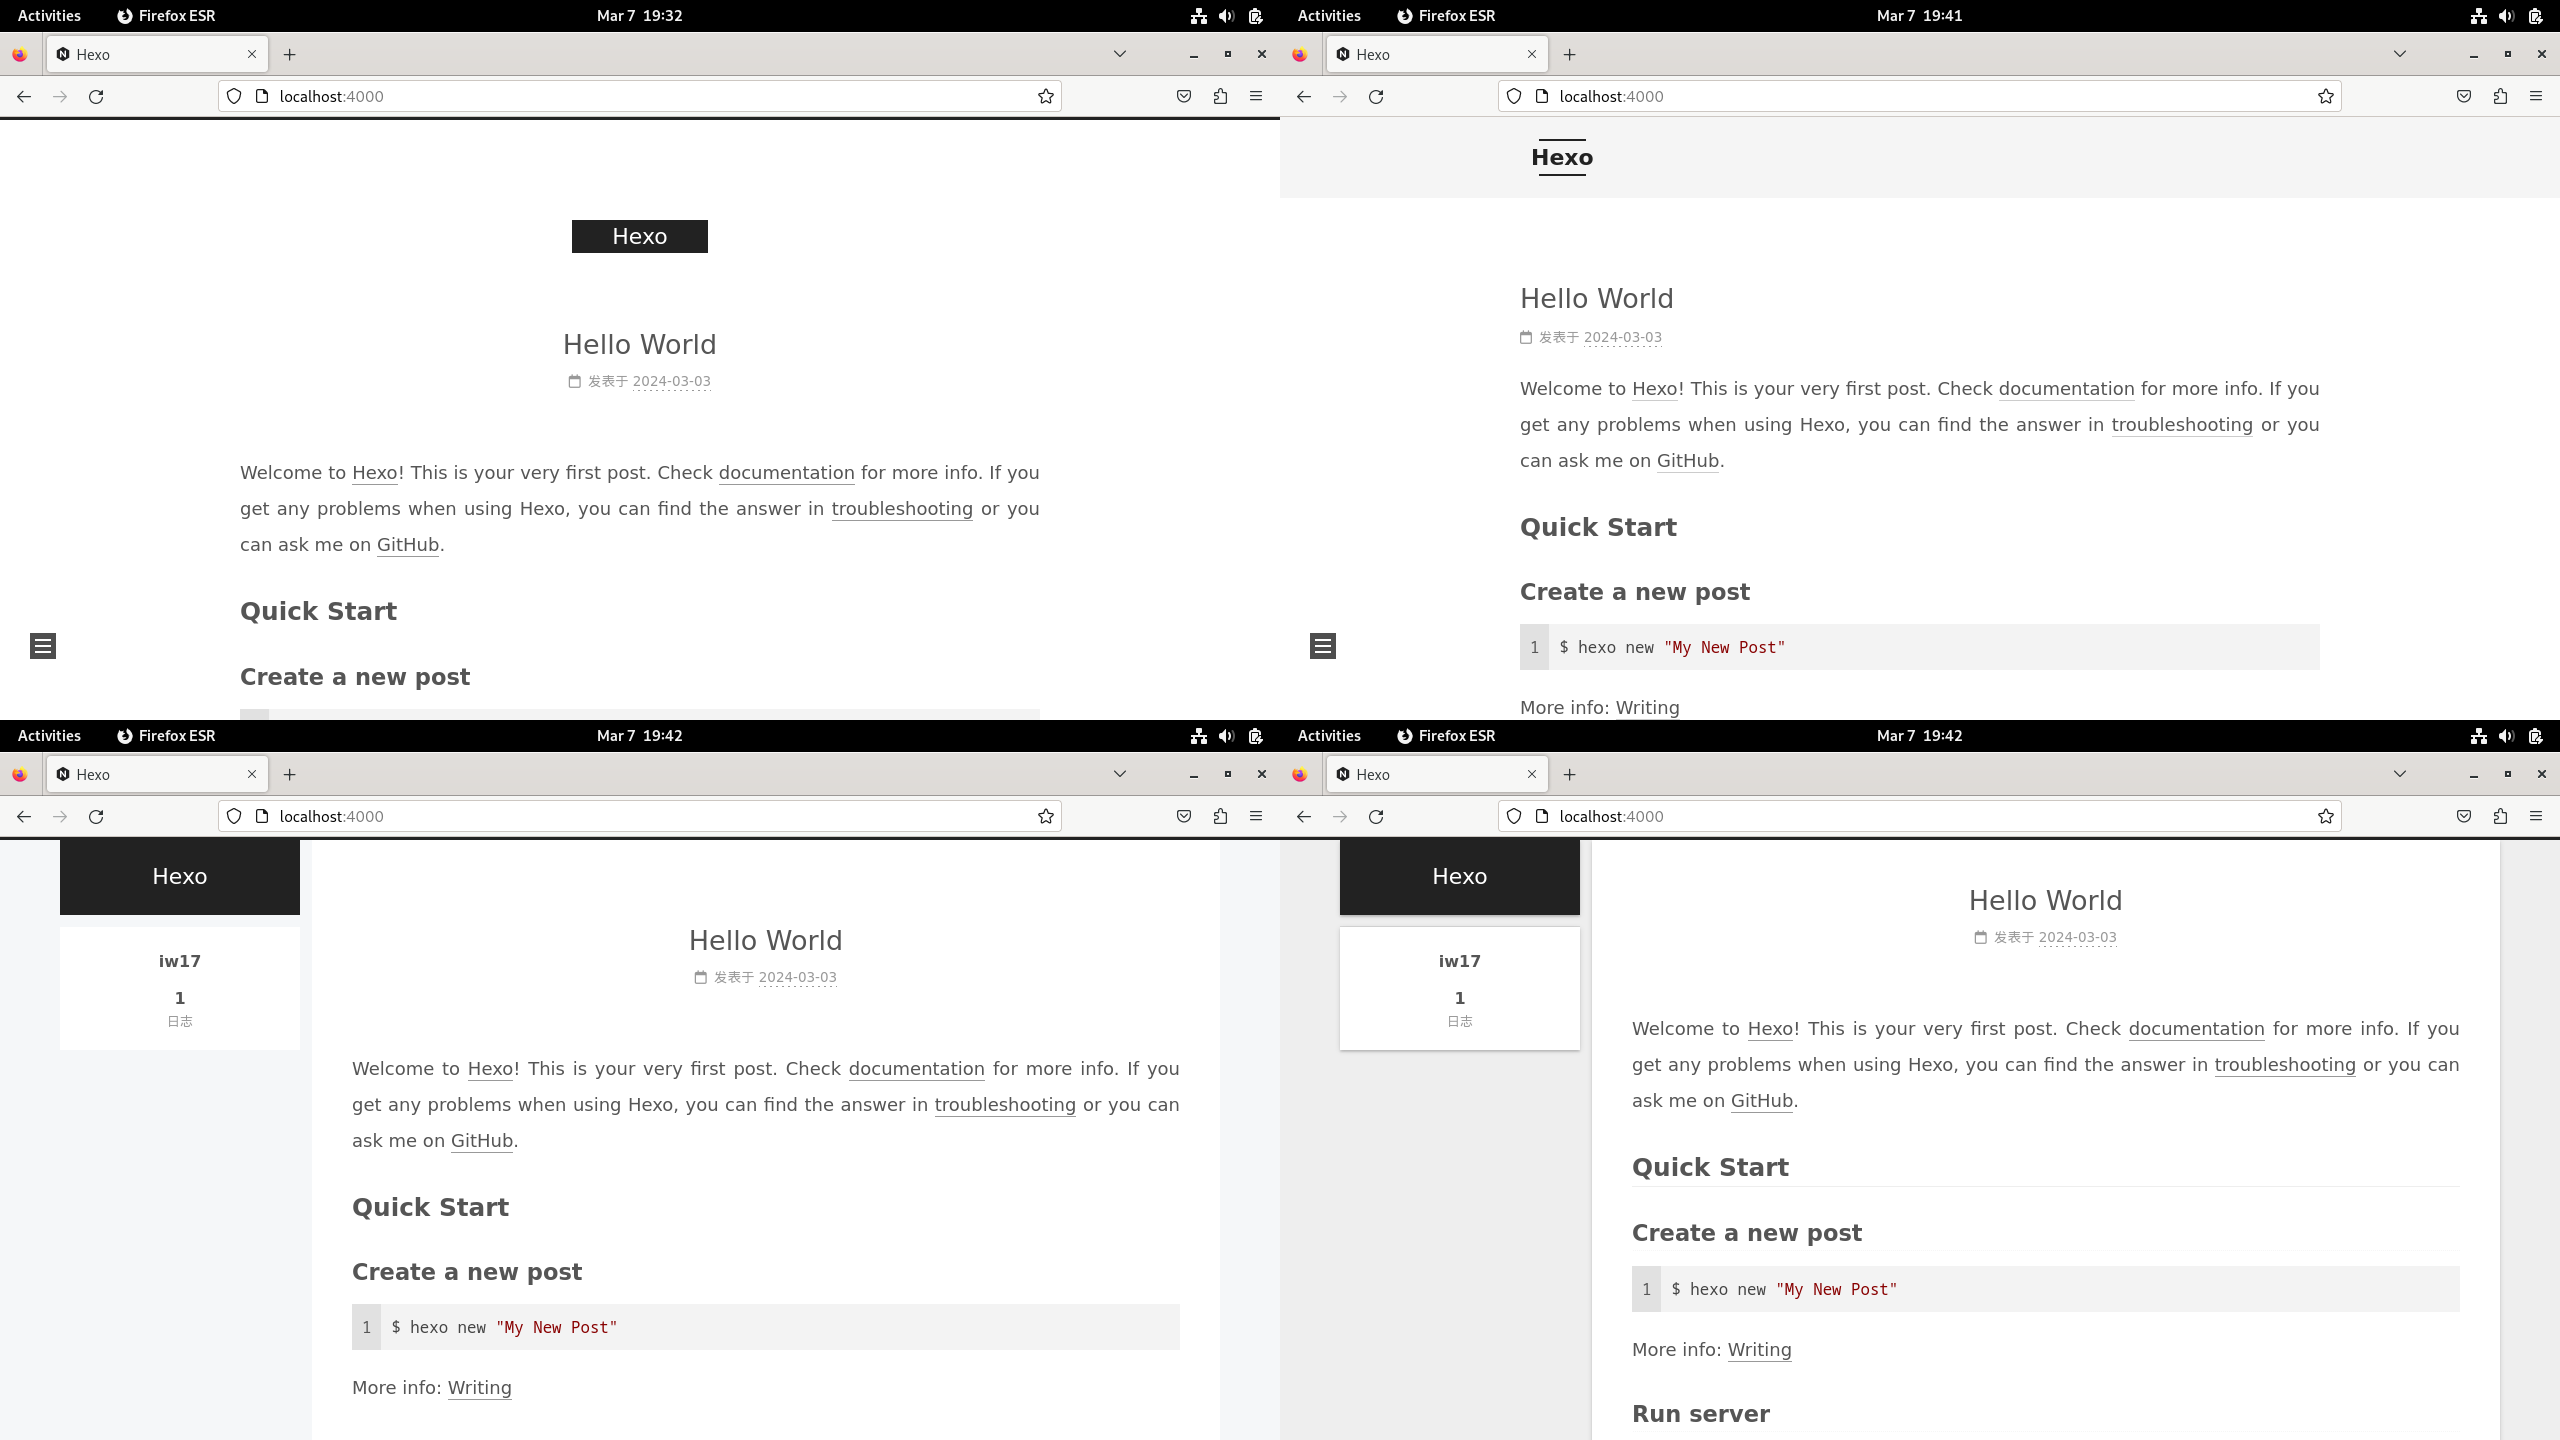Reload page in top-right Firefox window
2560x1440 pixels.
click(1376, 96)
